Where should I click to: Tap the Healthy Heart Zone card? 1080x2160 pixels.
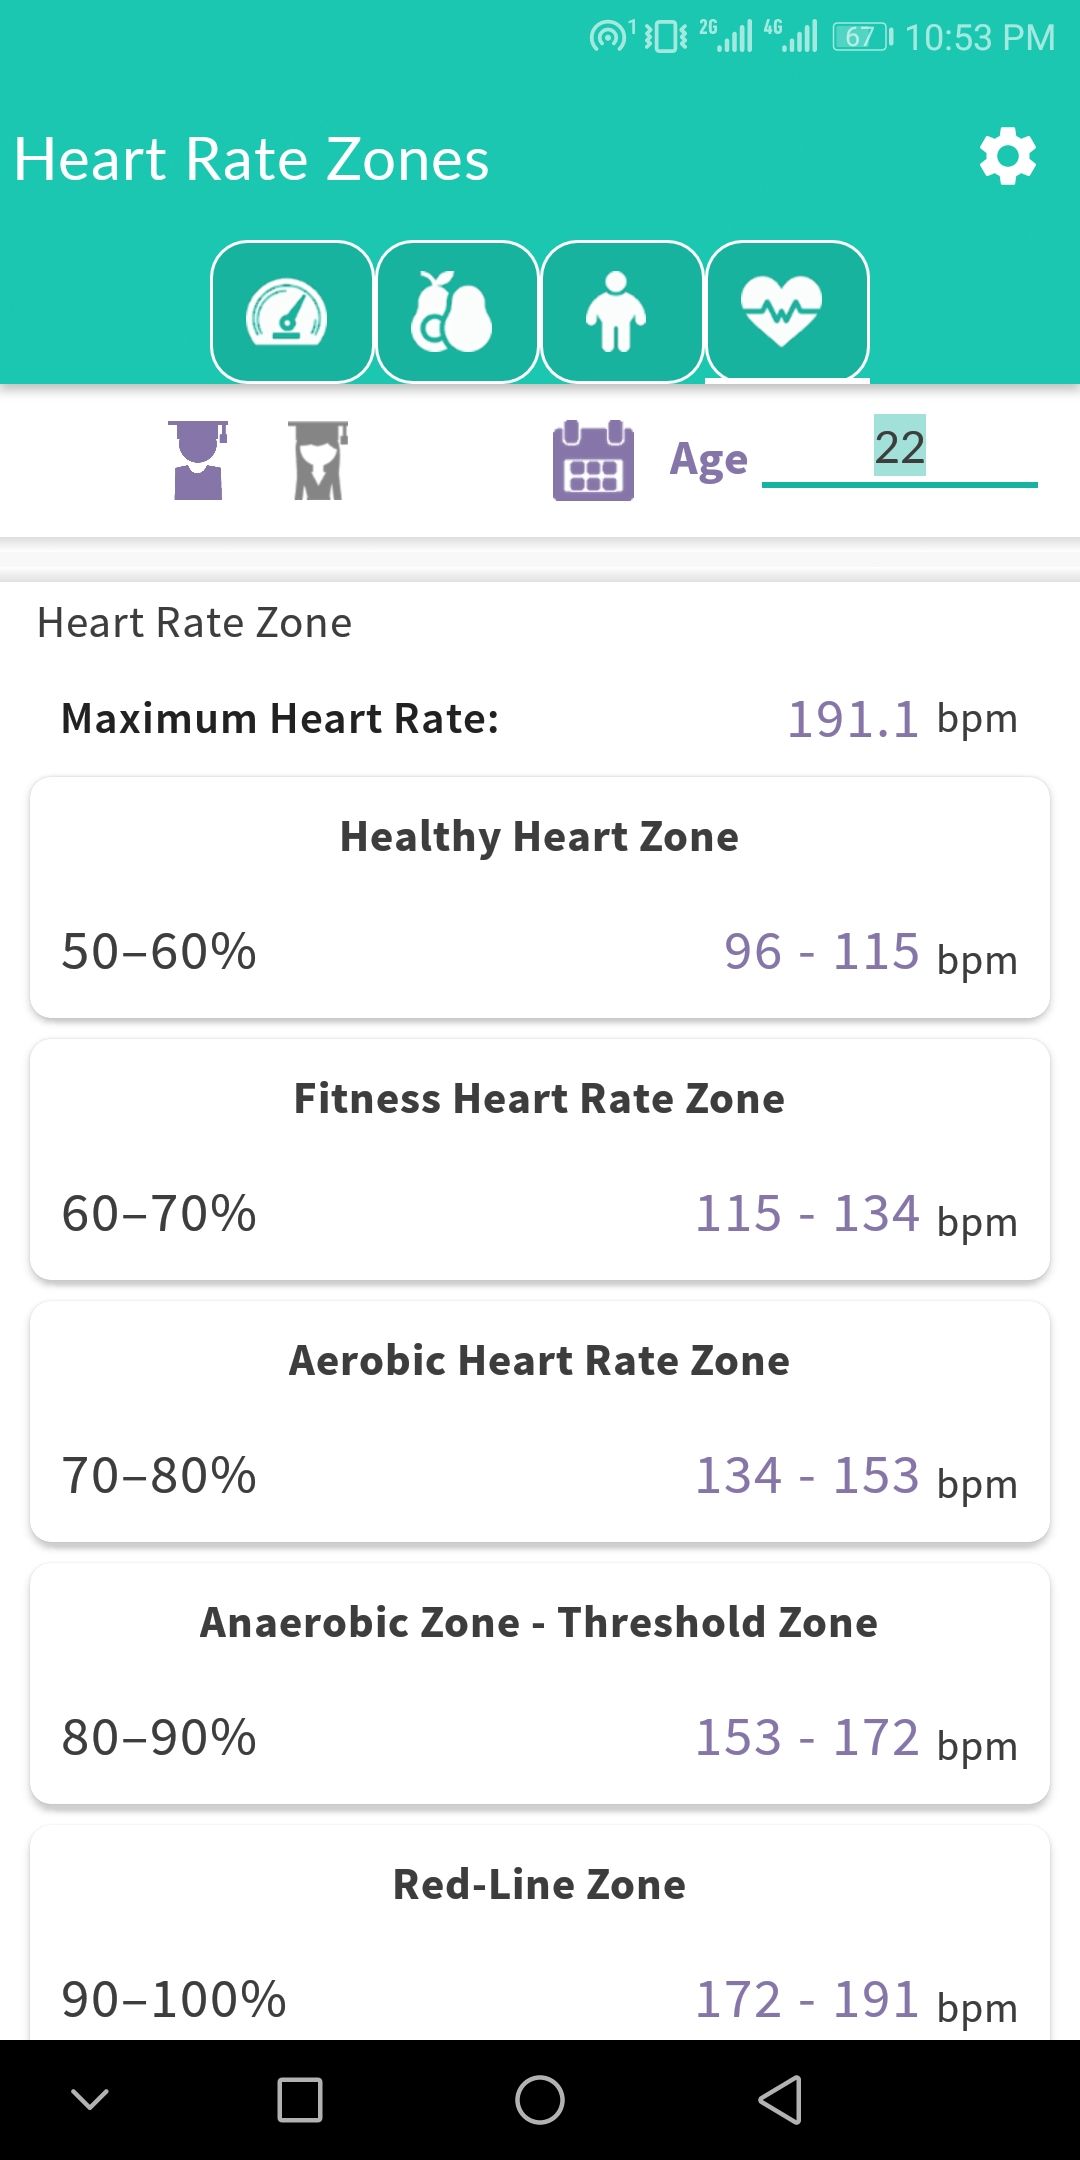pos(540,897)
